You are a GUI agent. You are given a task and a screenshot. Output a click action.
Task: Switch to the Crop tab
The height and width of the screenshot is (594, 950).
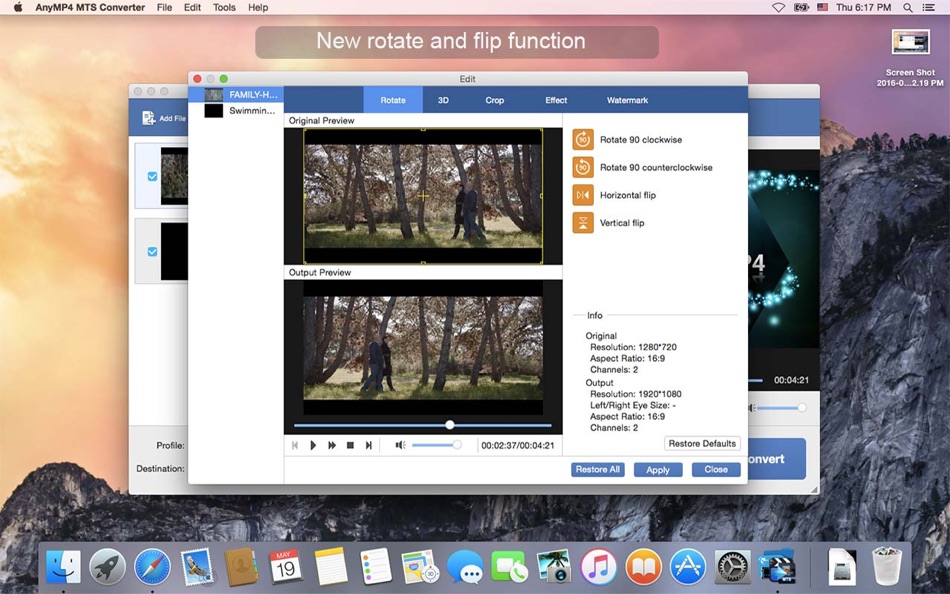tap(494, 100)
